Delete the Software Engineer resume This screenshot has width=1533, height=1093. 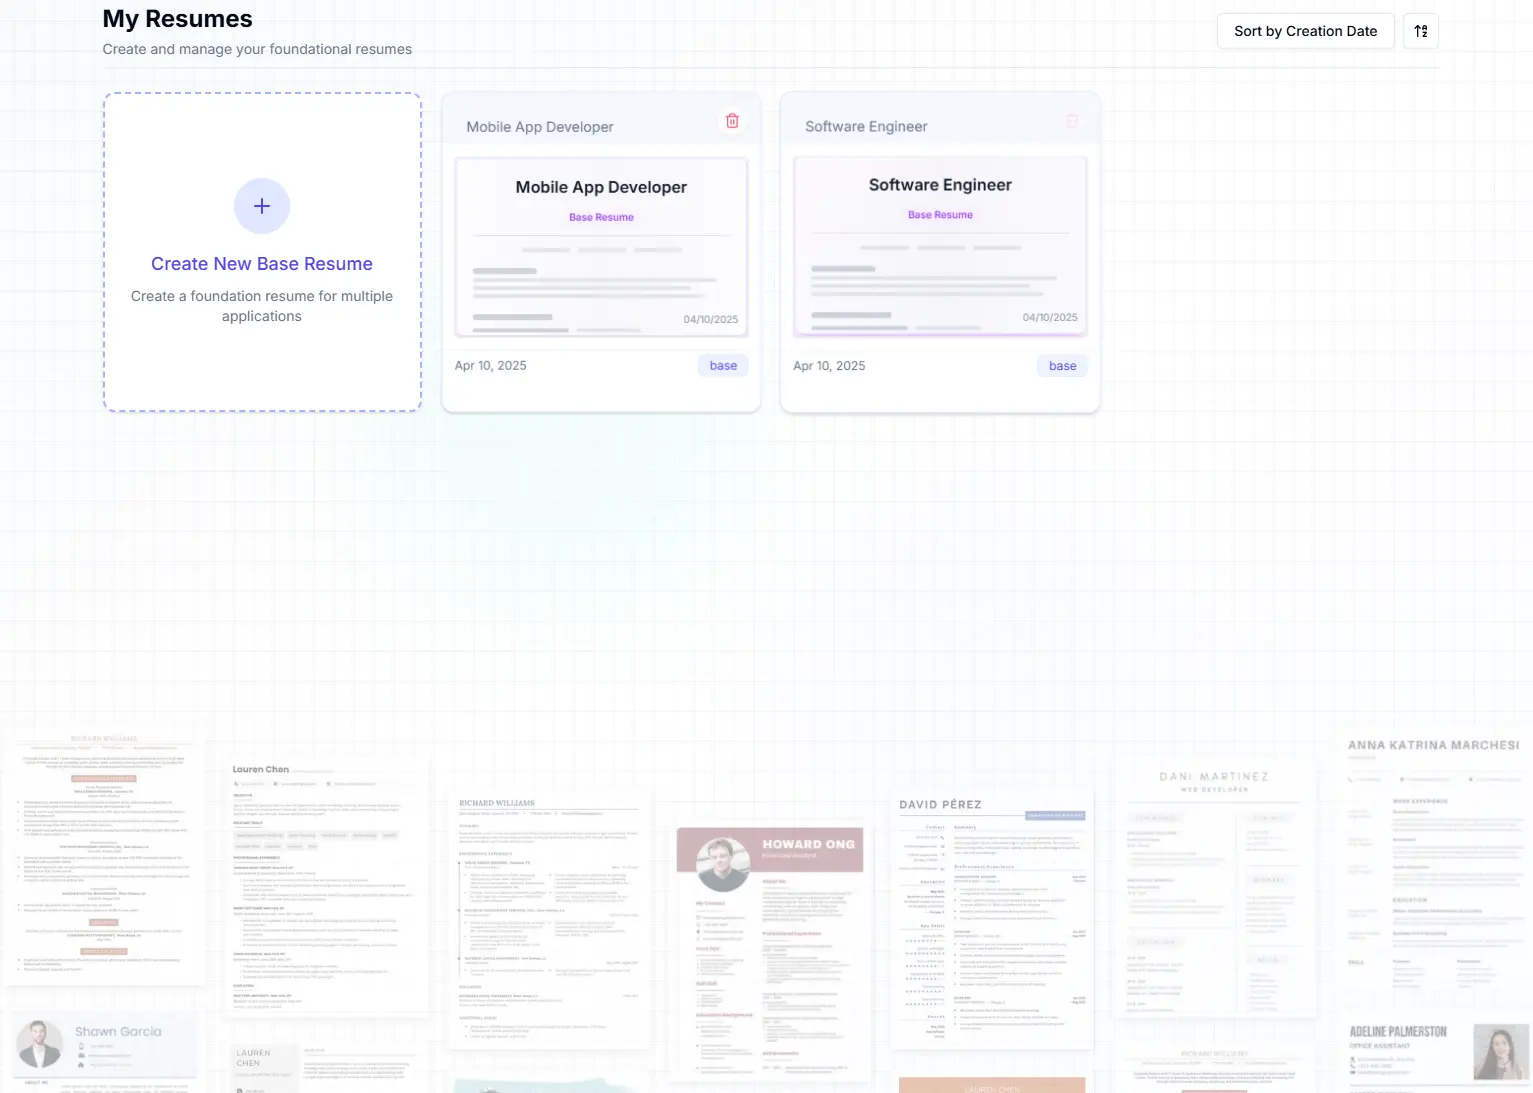point(1071,121)
